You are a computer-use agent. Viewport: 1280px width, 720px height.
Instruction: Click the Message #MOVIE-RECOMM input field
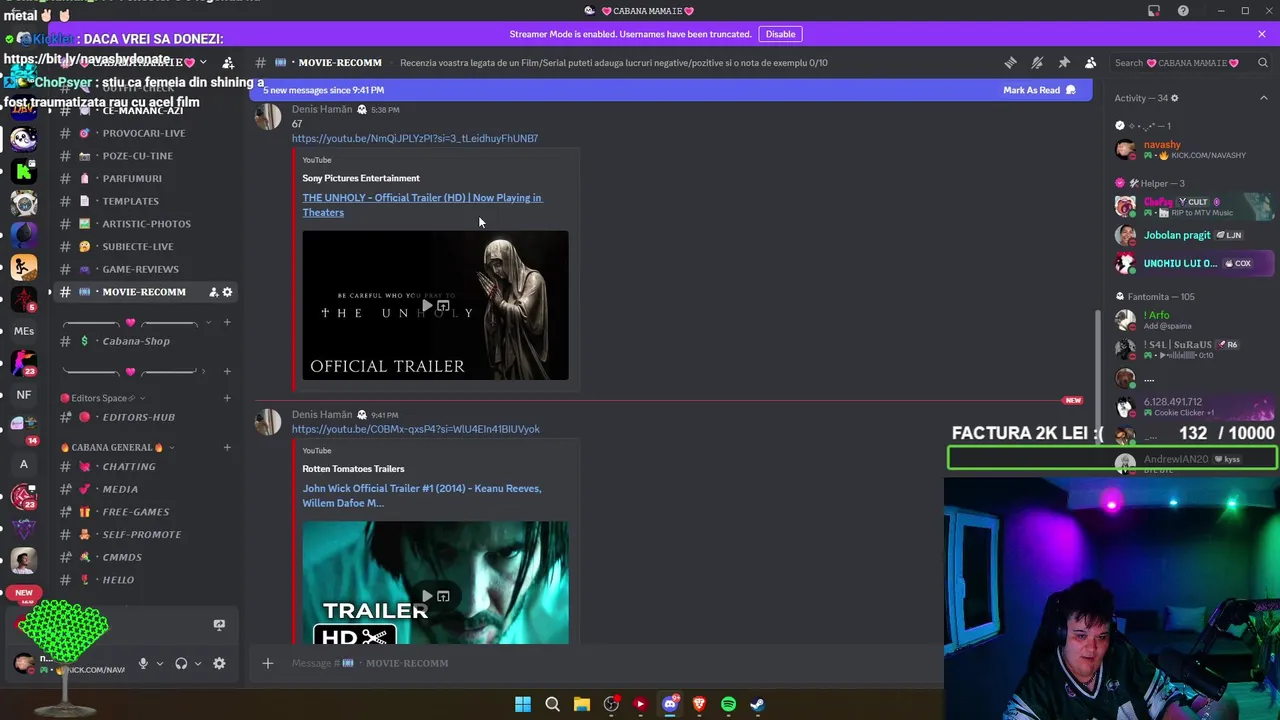(600, 663)
